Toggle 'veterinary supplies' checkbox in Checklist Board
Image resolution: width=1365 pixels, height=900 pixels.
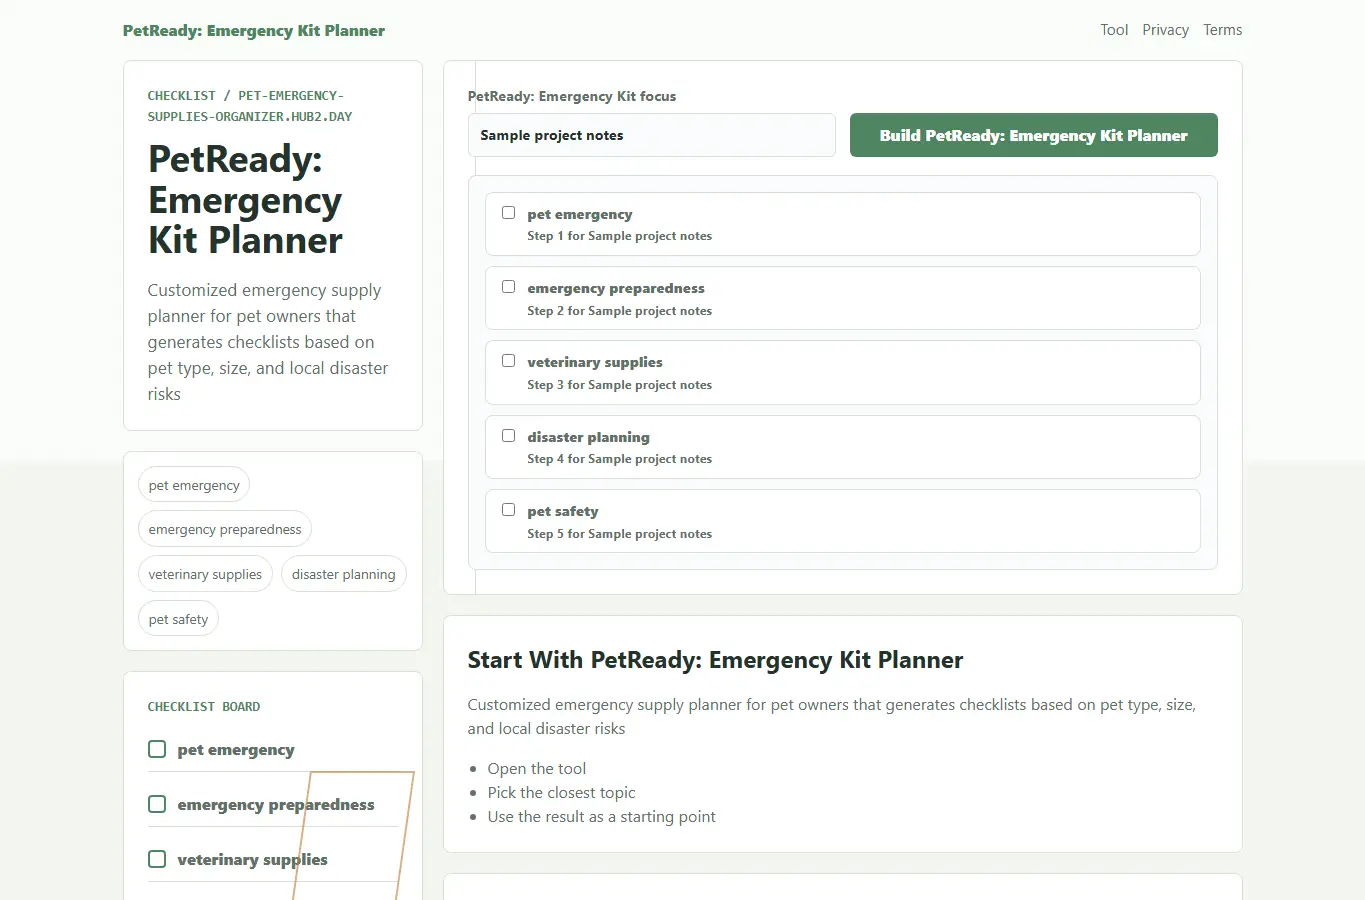[157, 859]
